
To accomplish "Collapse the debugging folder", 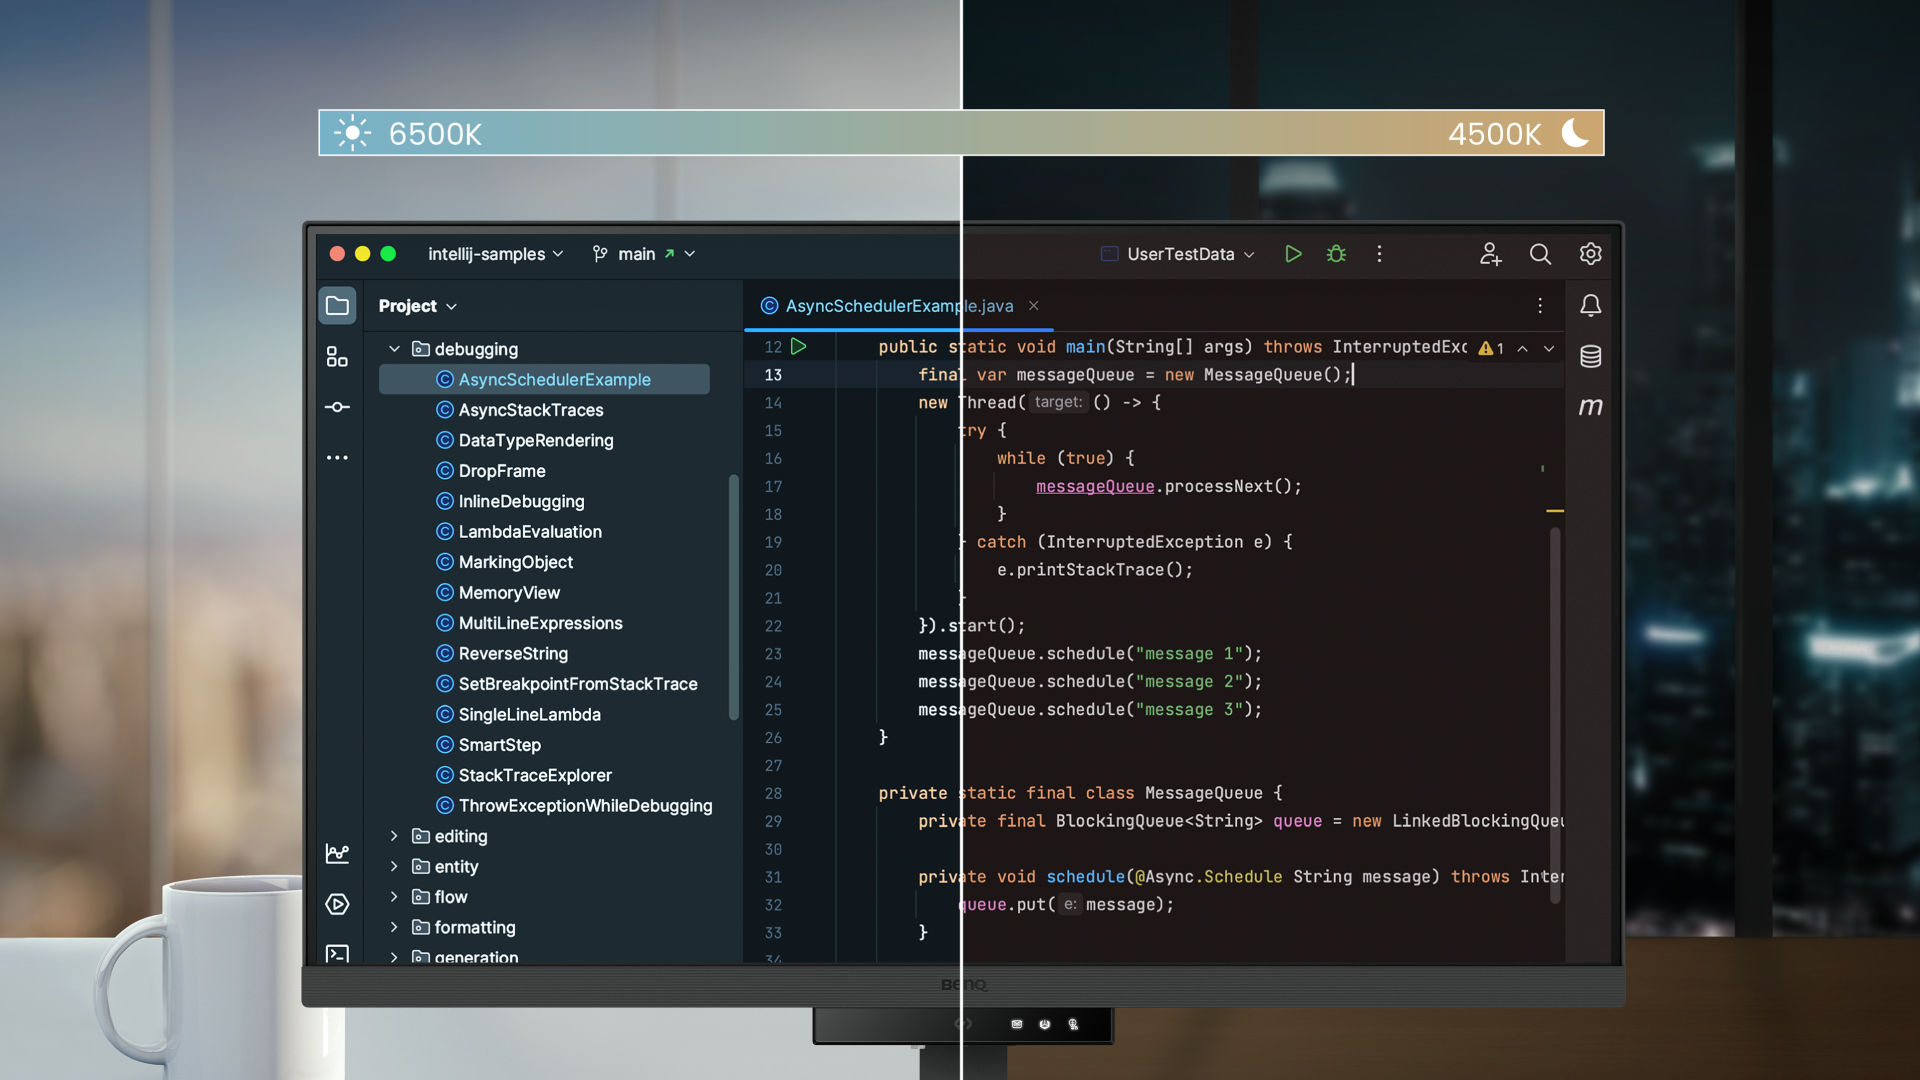I will pyautogui.click(x=394, y=349).
